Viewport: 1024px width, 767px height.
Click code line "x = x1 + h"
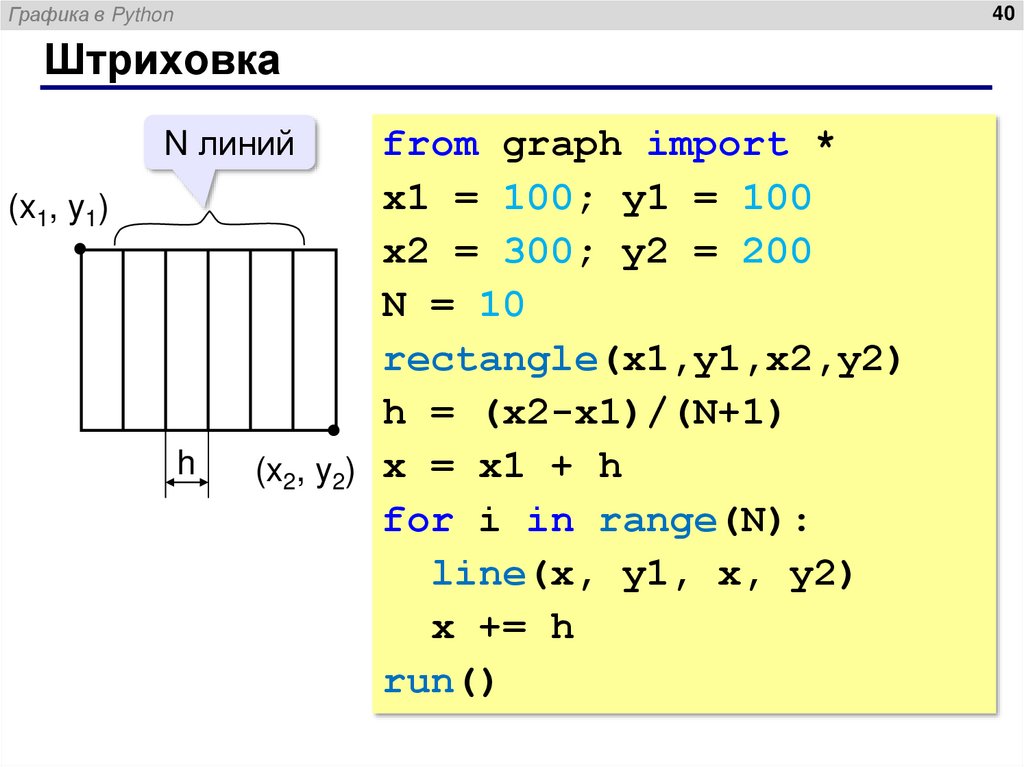[502, 466]
